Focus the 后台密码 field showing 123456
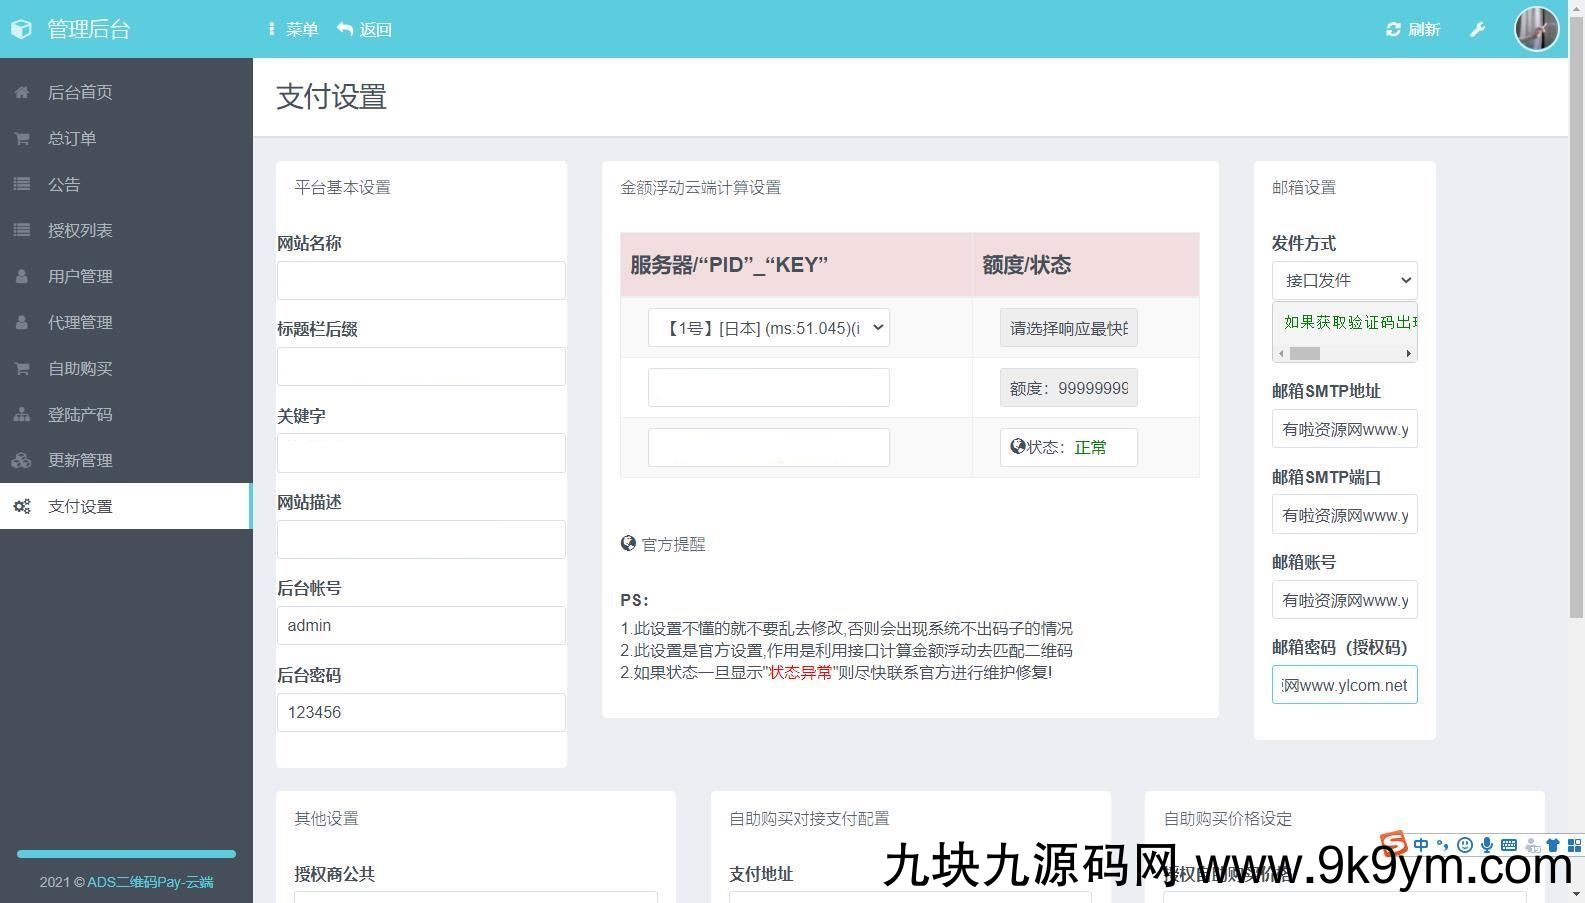1585x903 pixels. click(421, 712)
